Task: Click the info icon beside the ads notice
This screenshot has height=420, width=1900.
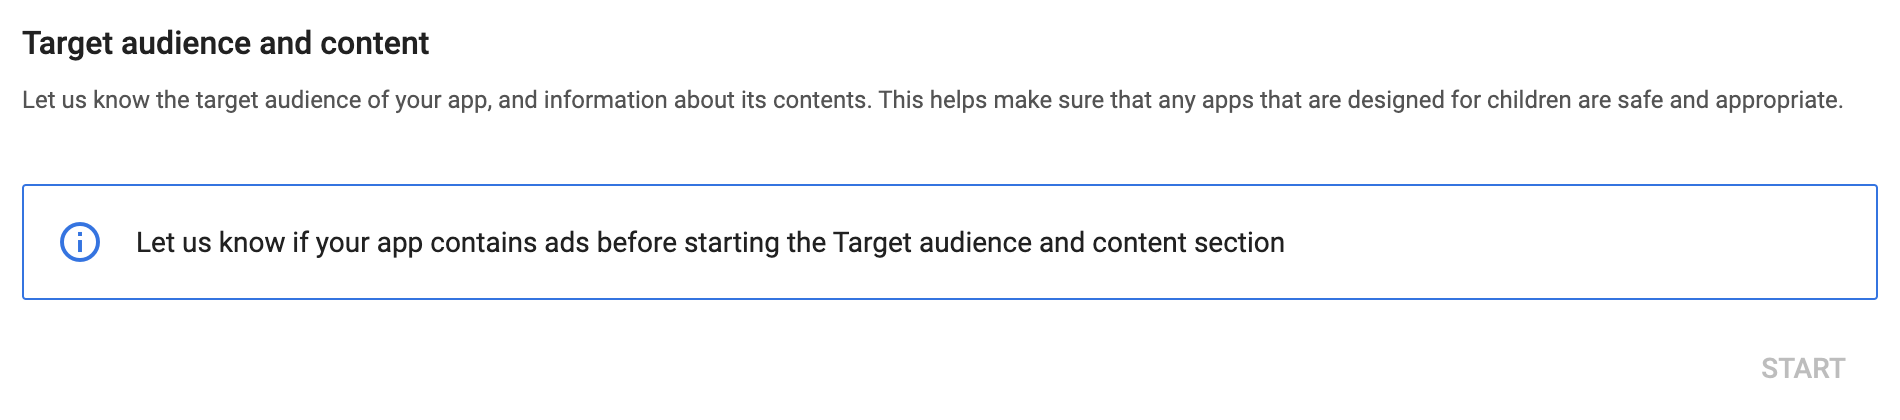Action: [x=80, y=242]
